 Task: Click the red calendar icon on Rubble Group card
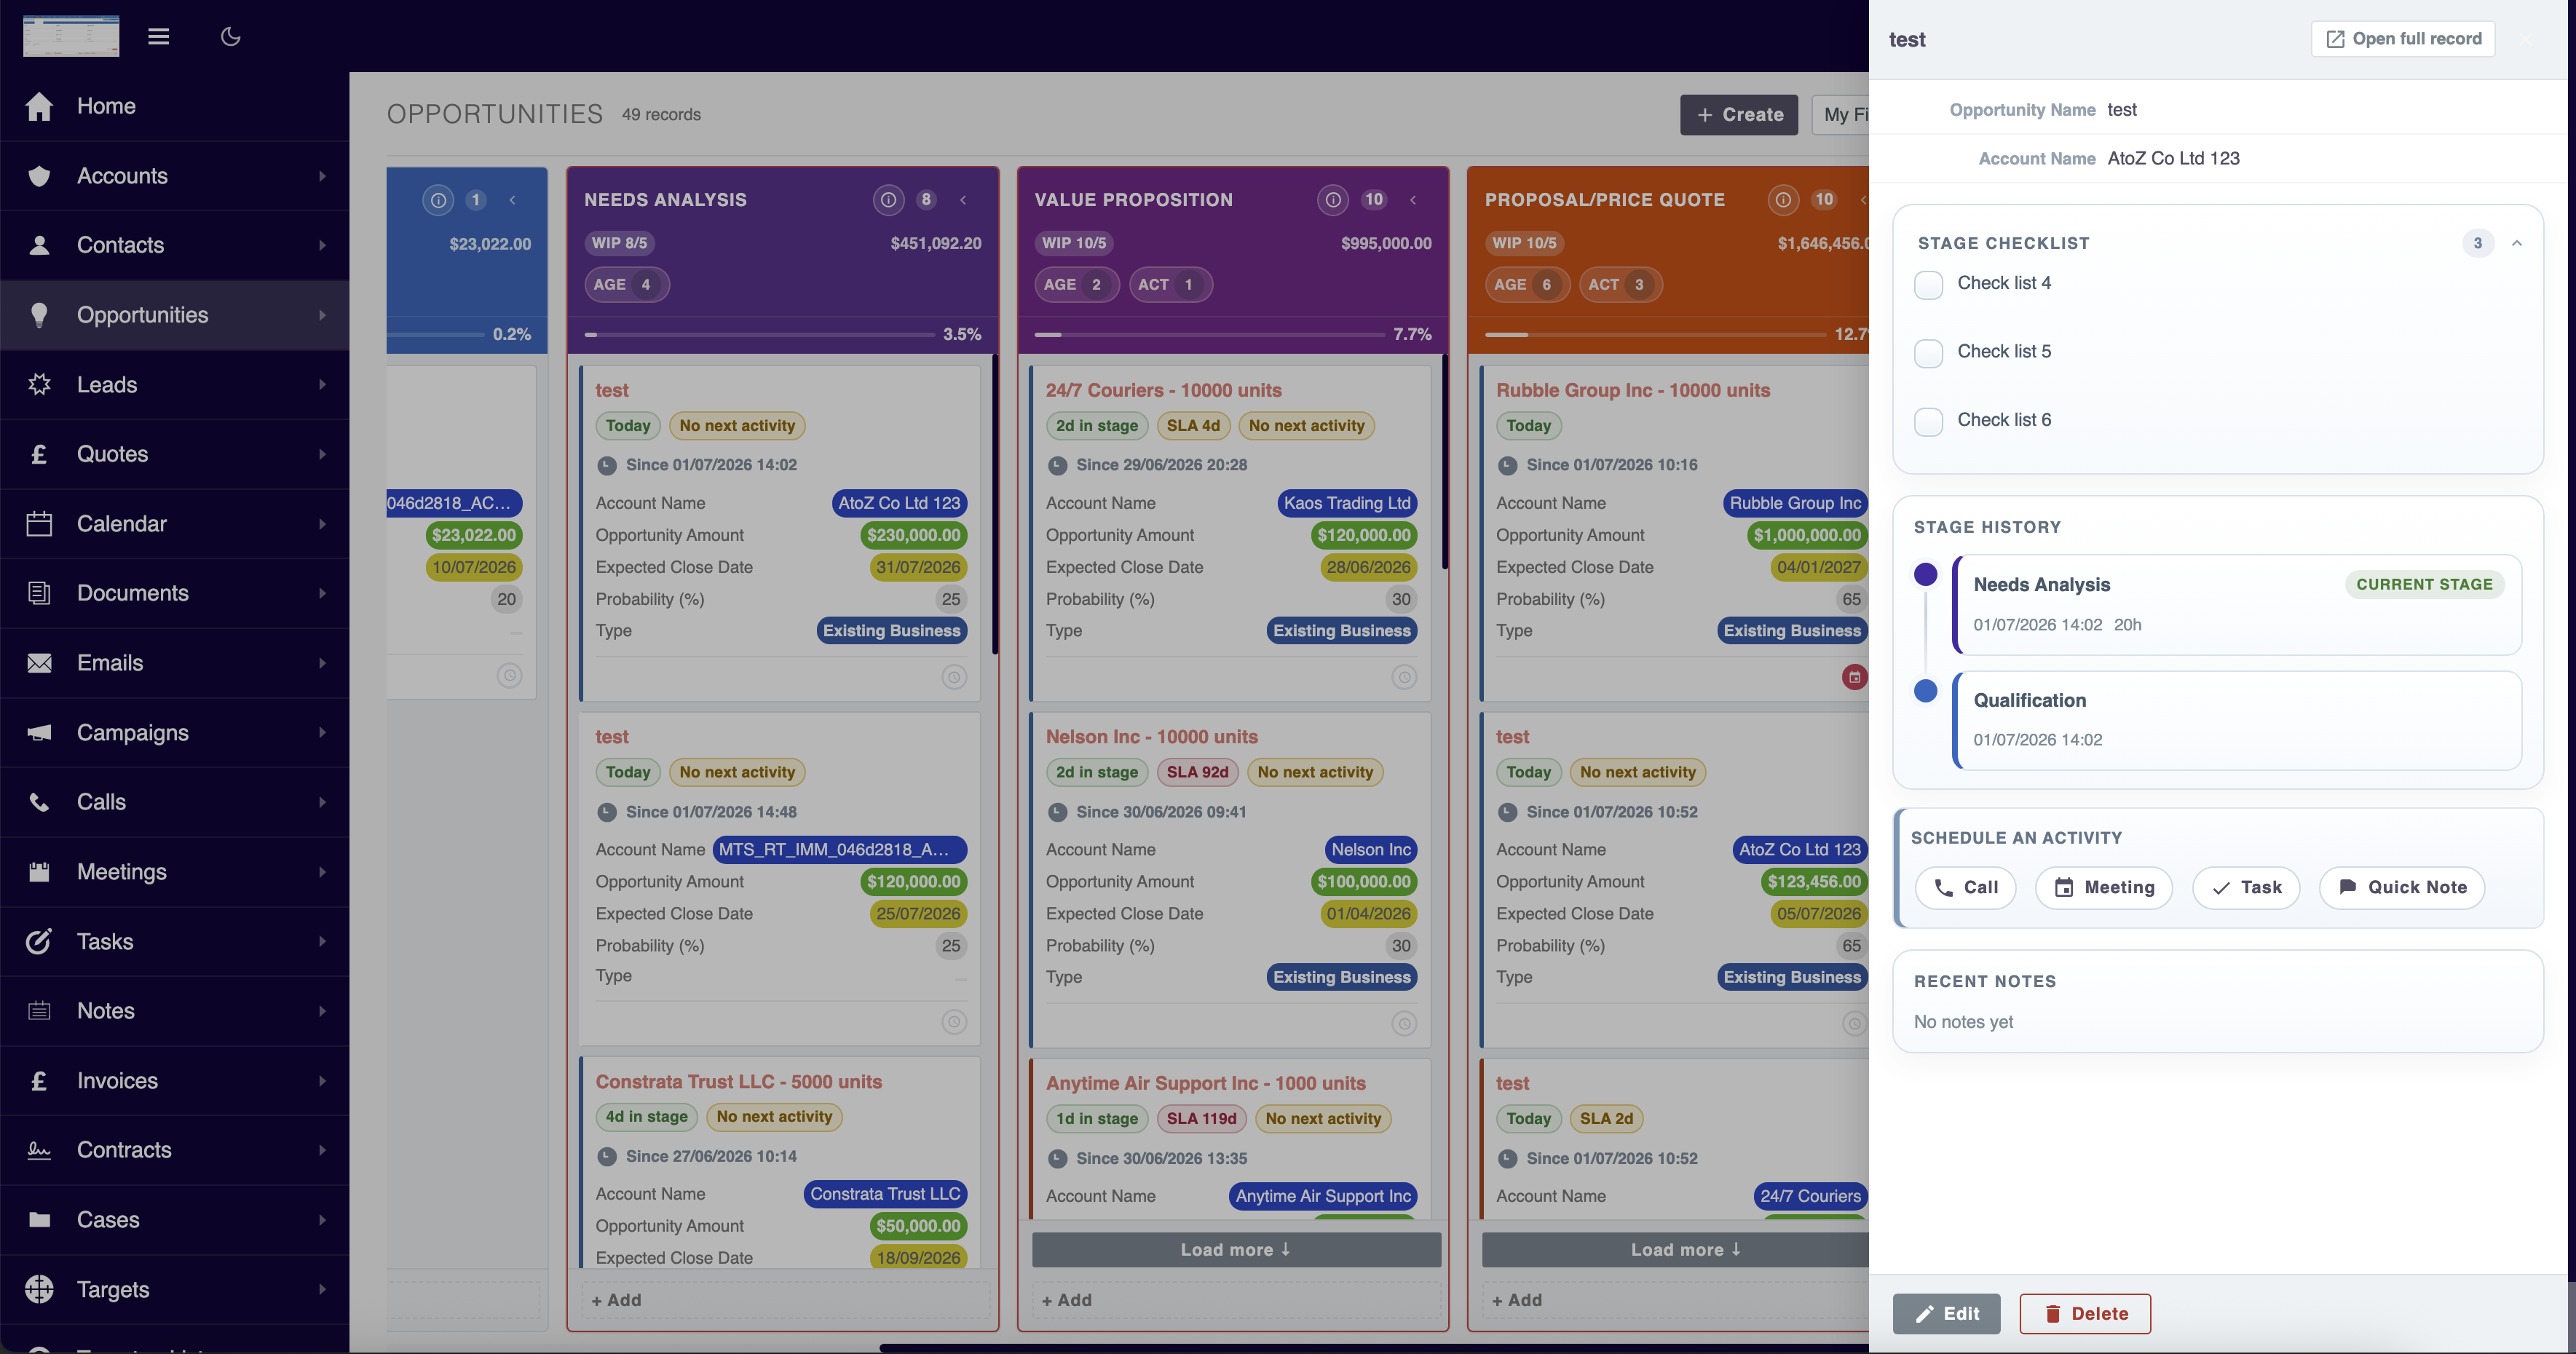pos(1854,677)
